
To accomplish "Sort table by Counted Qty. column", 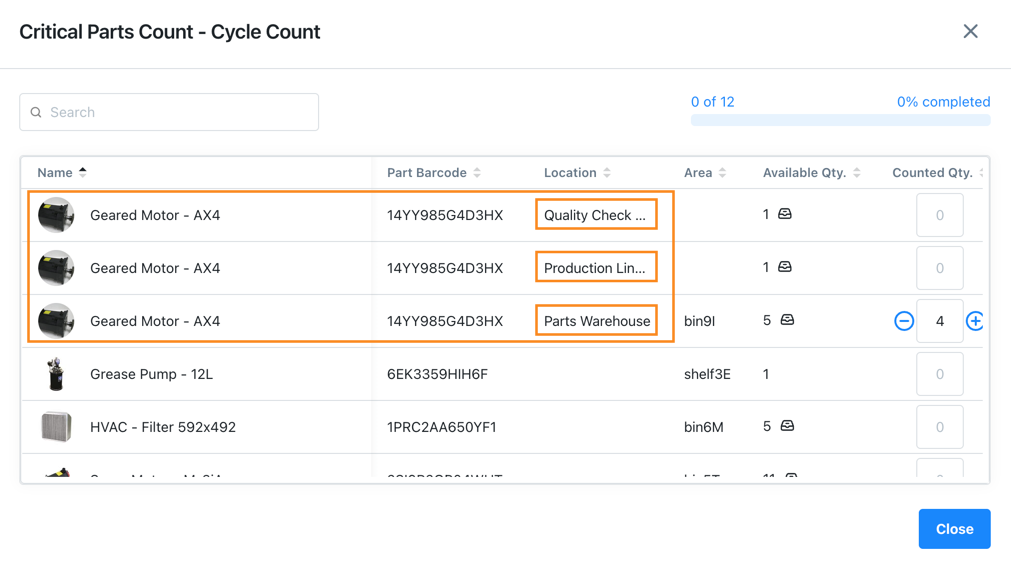I will click(937, 172).
